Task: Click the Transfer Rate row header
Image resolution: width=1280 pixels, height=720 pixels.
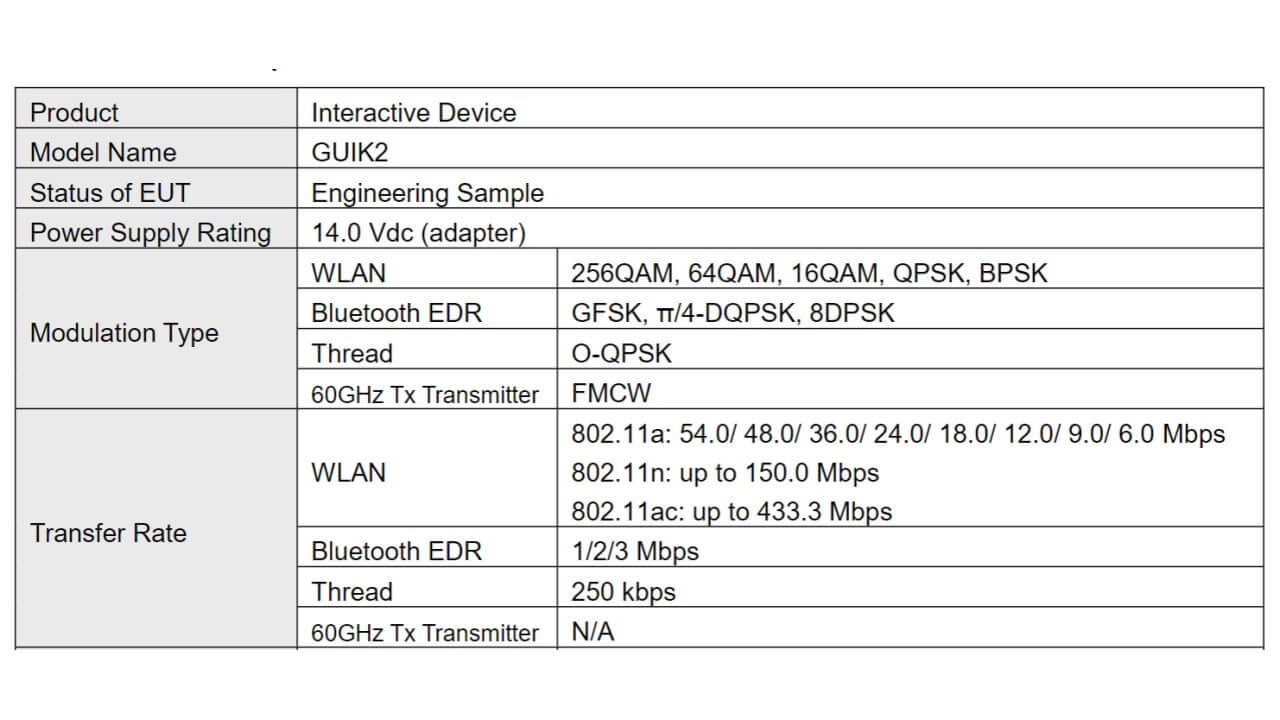Action: point(108,533)
